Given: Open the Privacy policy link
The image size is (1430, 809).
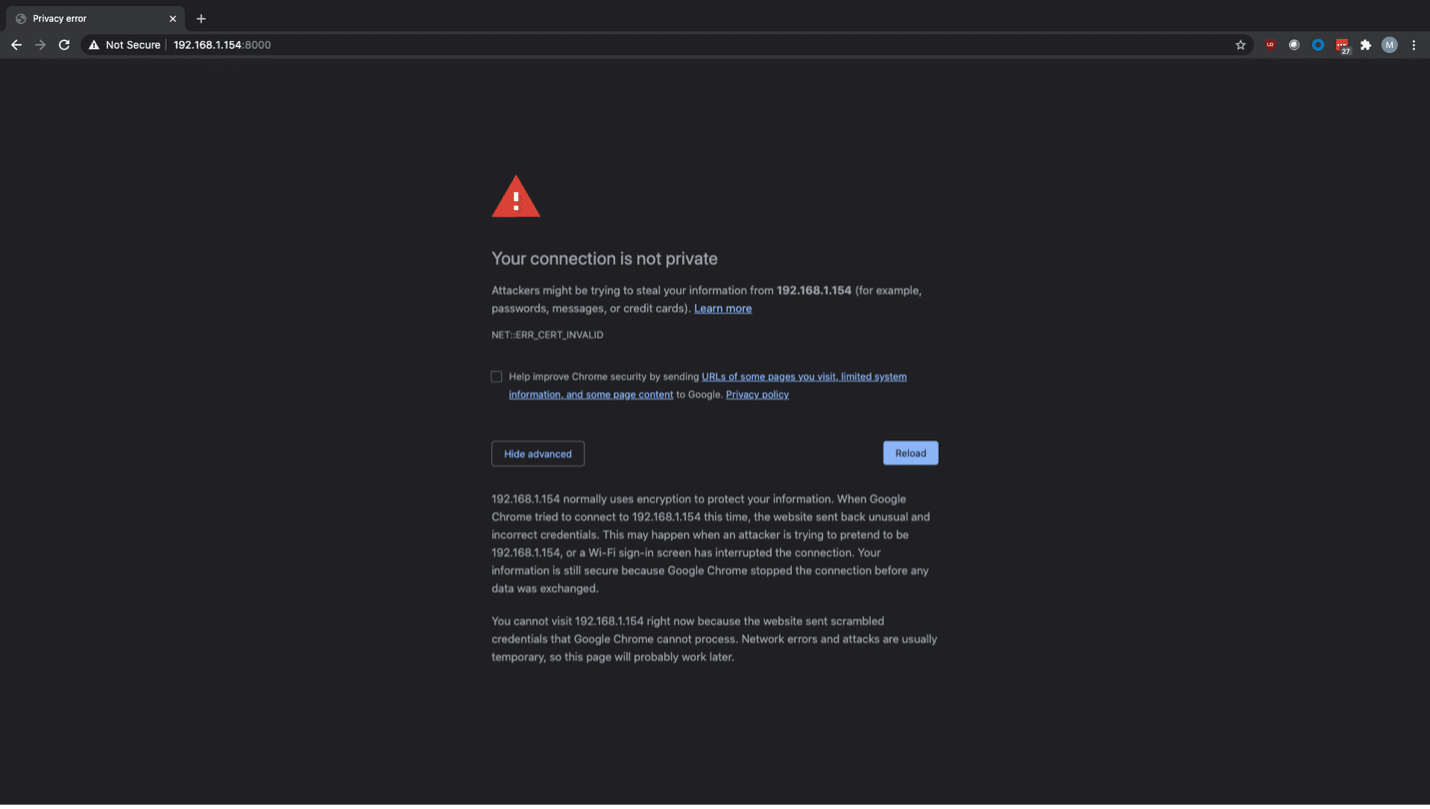Looking at the screenshot, I should tap(757, 395).
